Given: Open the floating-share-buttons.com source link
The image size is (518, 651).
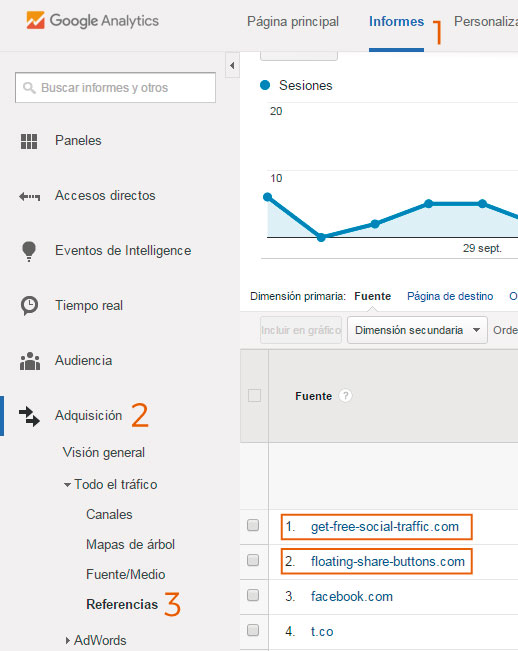Looking at the screenshot, I should [388, 562].
